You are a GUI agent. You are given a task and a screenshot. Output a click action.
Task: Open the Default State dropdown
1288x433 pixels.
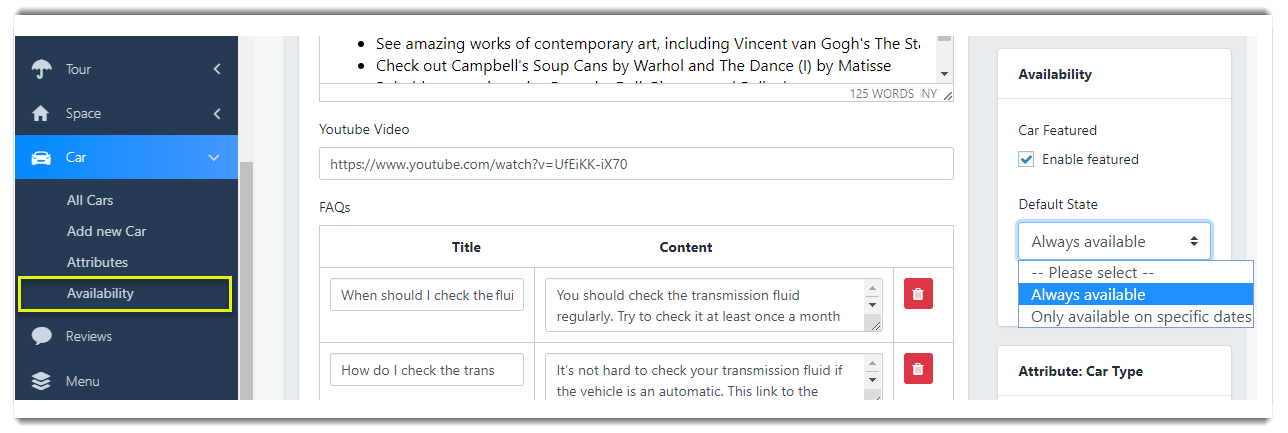click(1114, 241)
